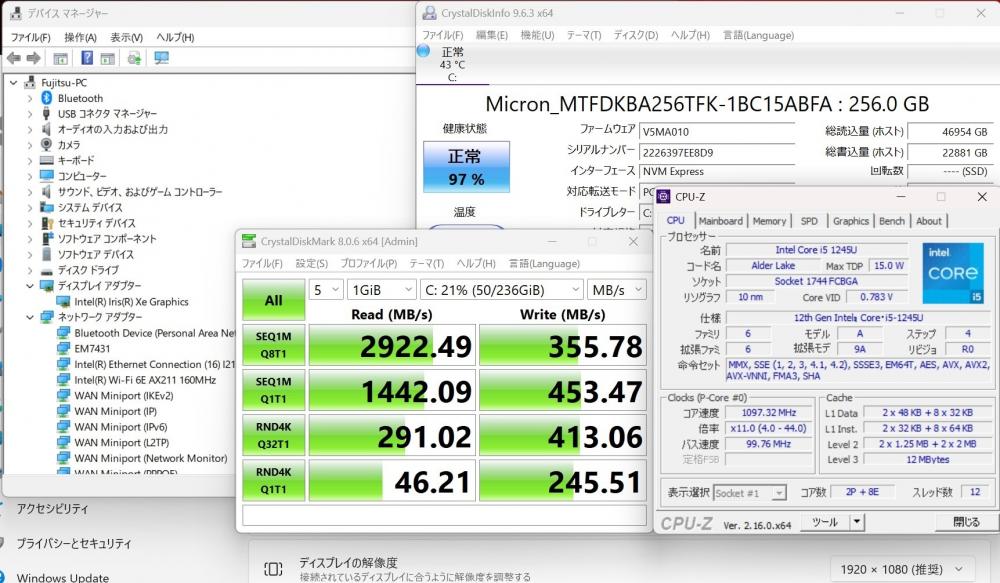This screenshot has height=583, width=1000.
Task: Expand the オーディオの入力および出力 node
Action: tap(30, 129)
